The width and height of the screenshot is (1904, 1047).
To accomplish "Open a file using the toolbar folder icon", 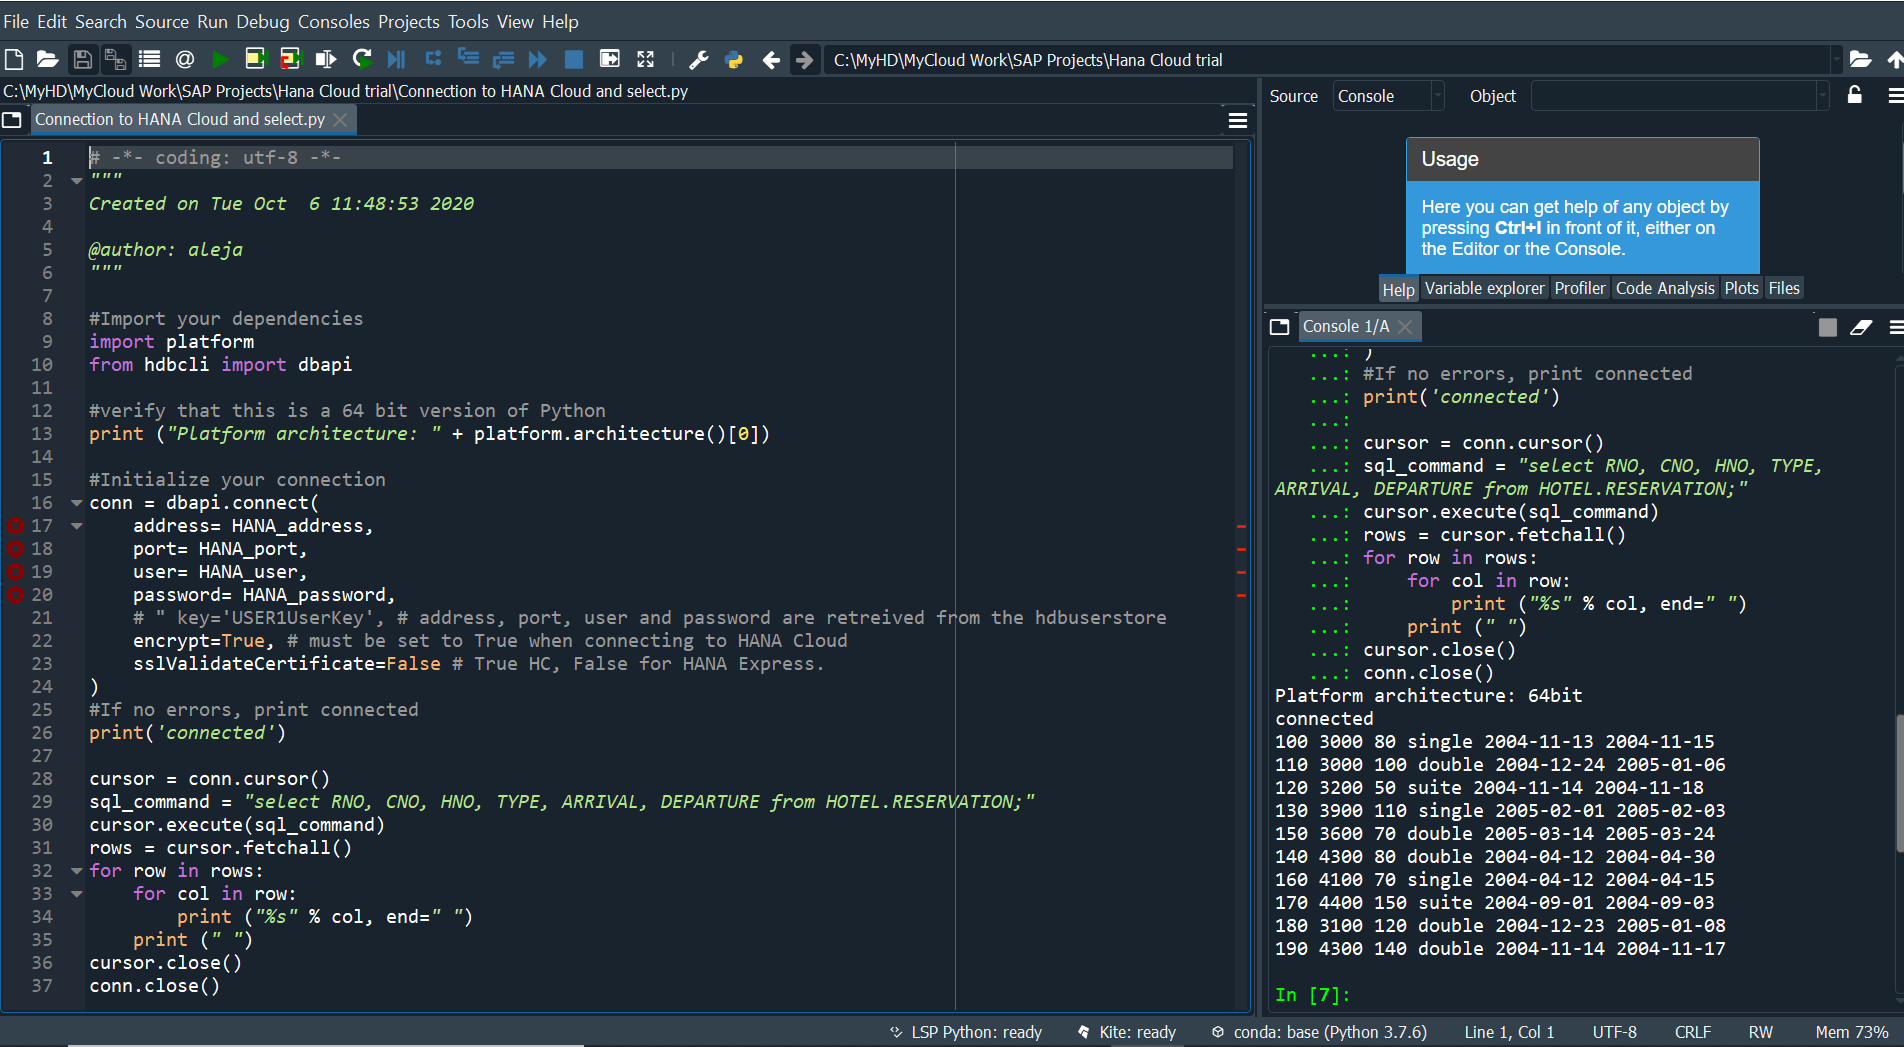I will pyautogui.click(x=47, y=60).
